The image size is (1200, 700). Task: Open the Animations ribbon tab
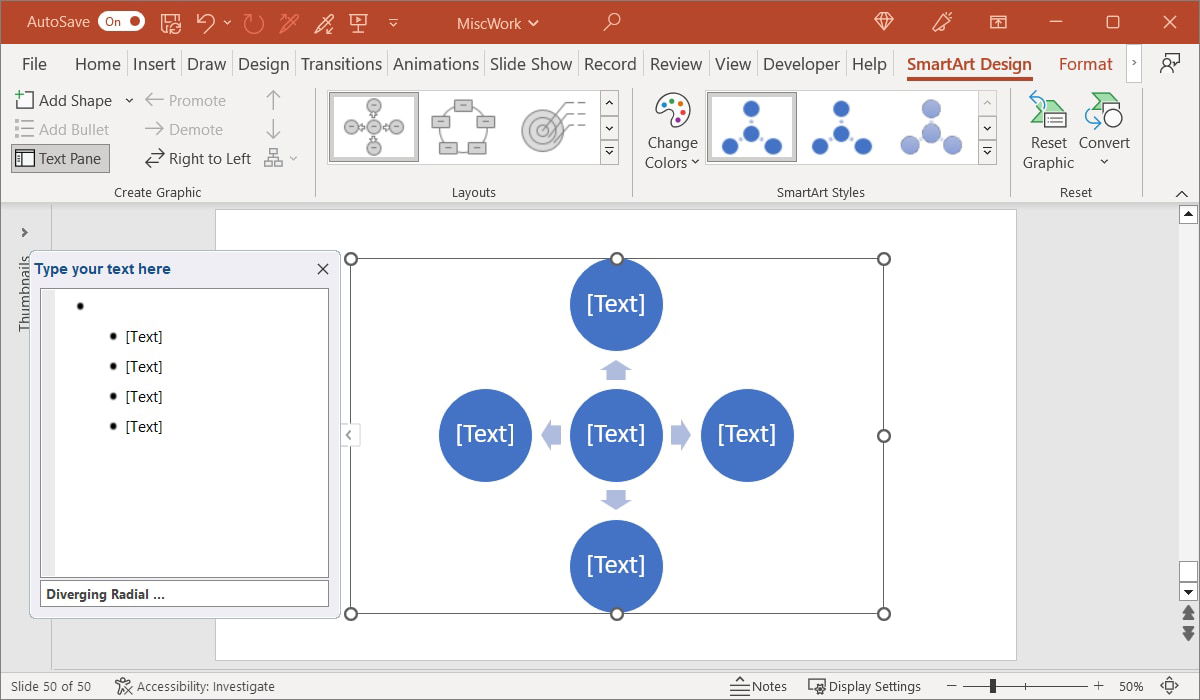436,63
